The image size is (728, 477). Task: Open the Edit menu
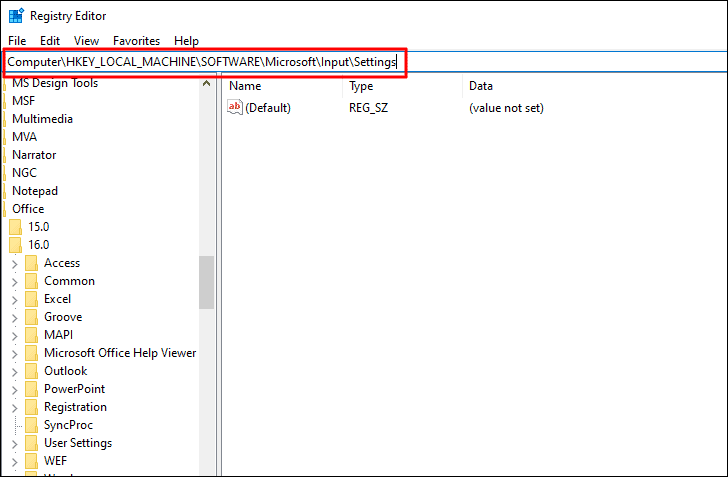(x=50, y=41)
